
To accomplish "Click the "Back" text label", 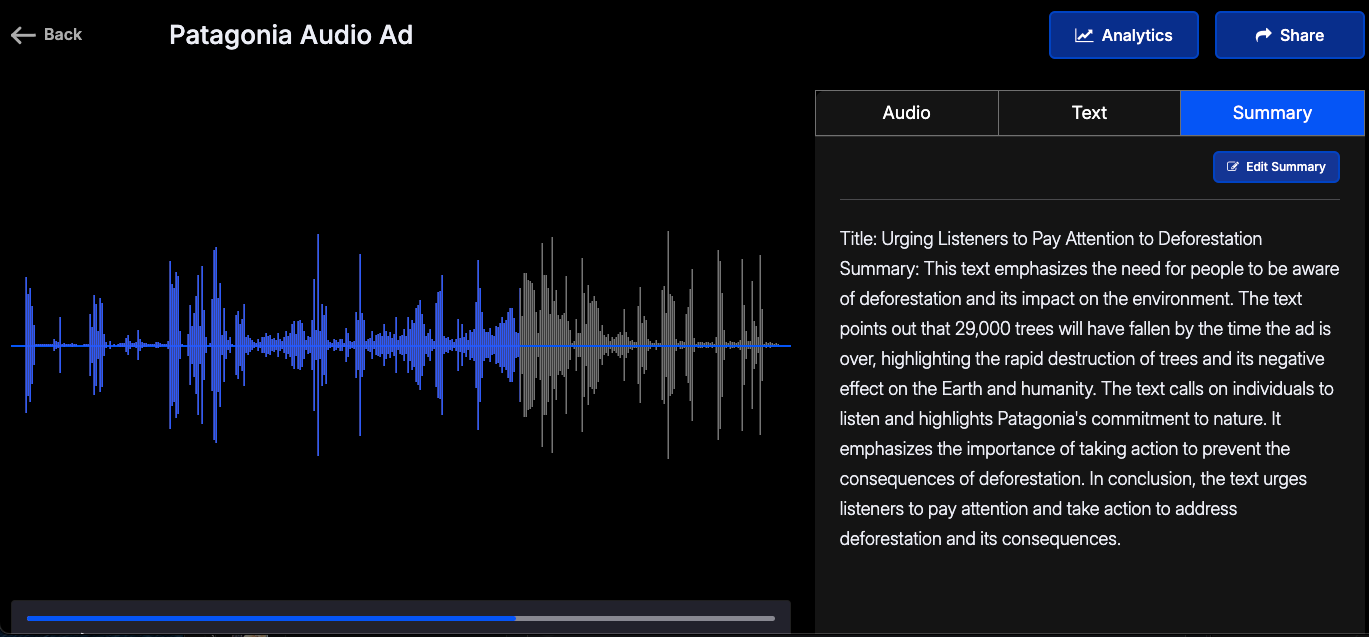I will [x=63, y=35].
